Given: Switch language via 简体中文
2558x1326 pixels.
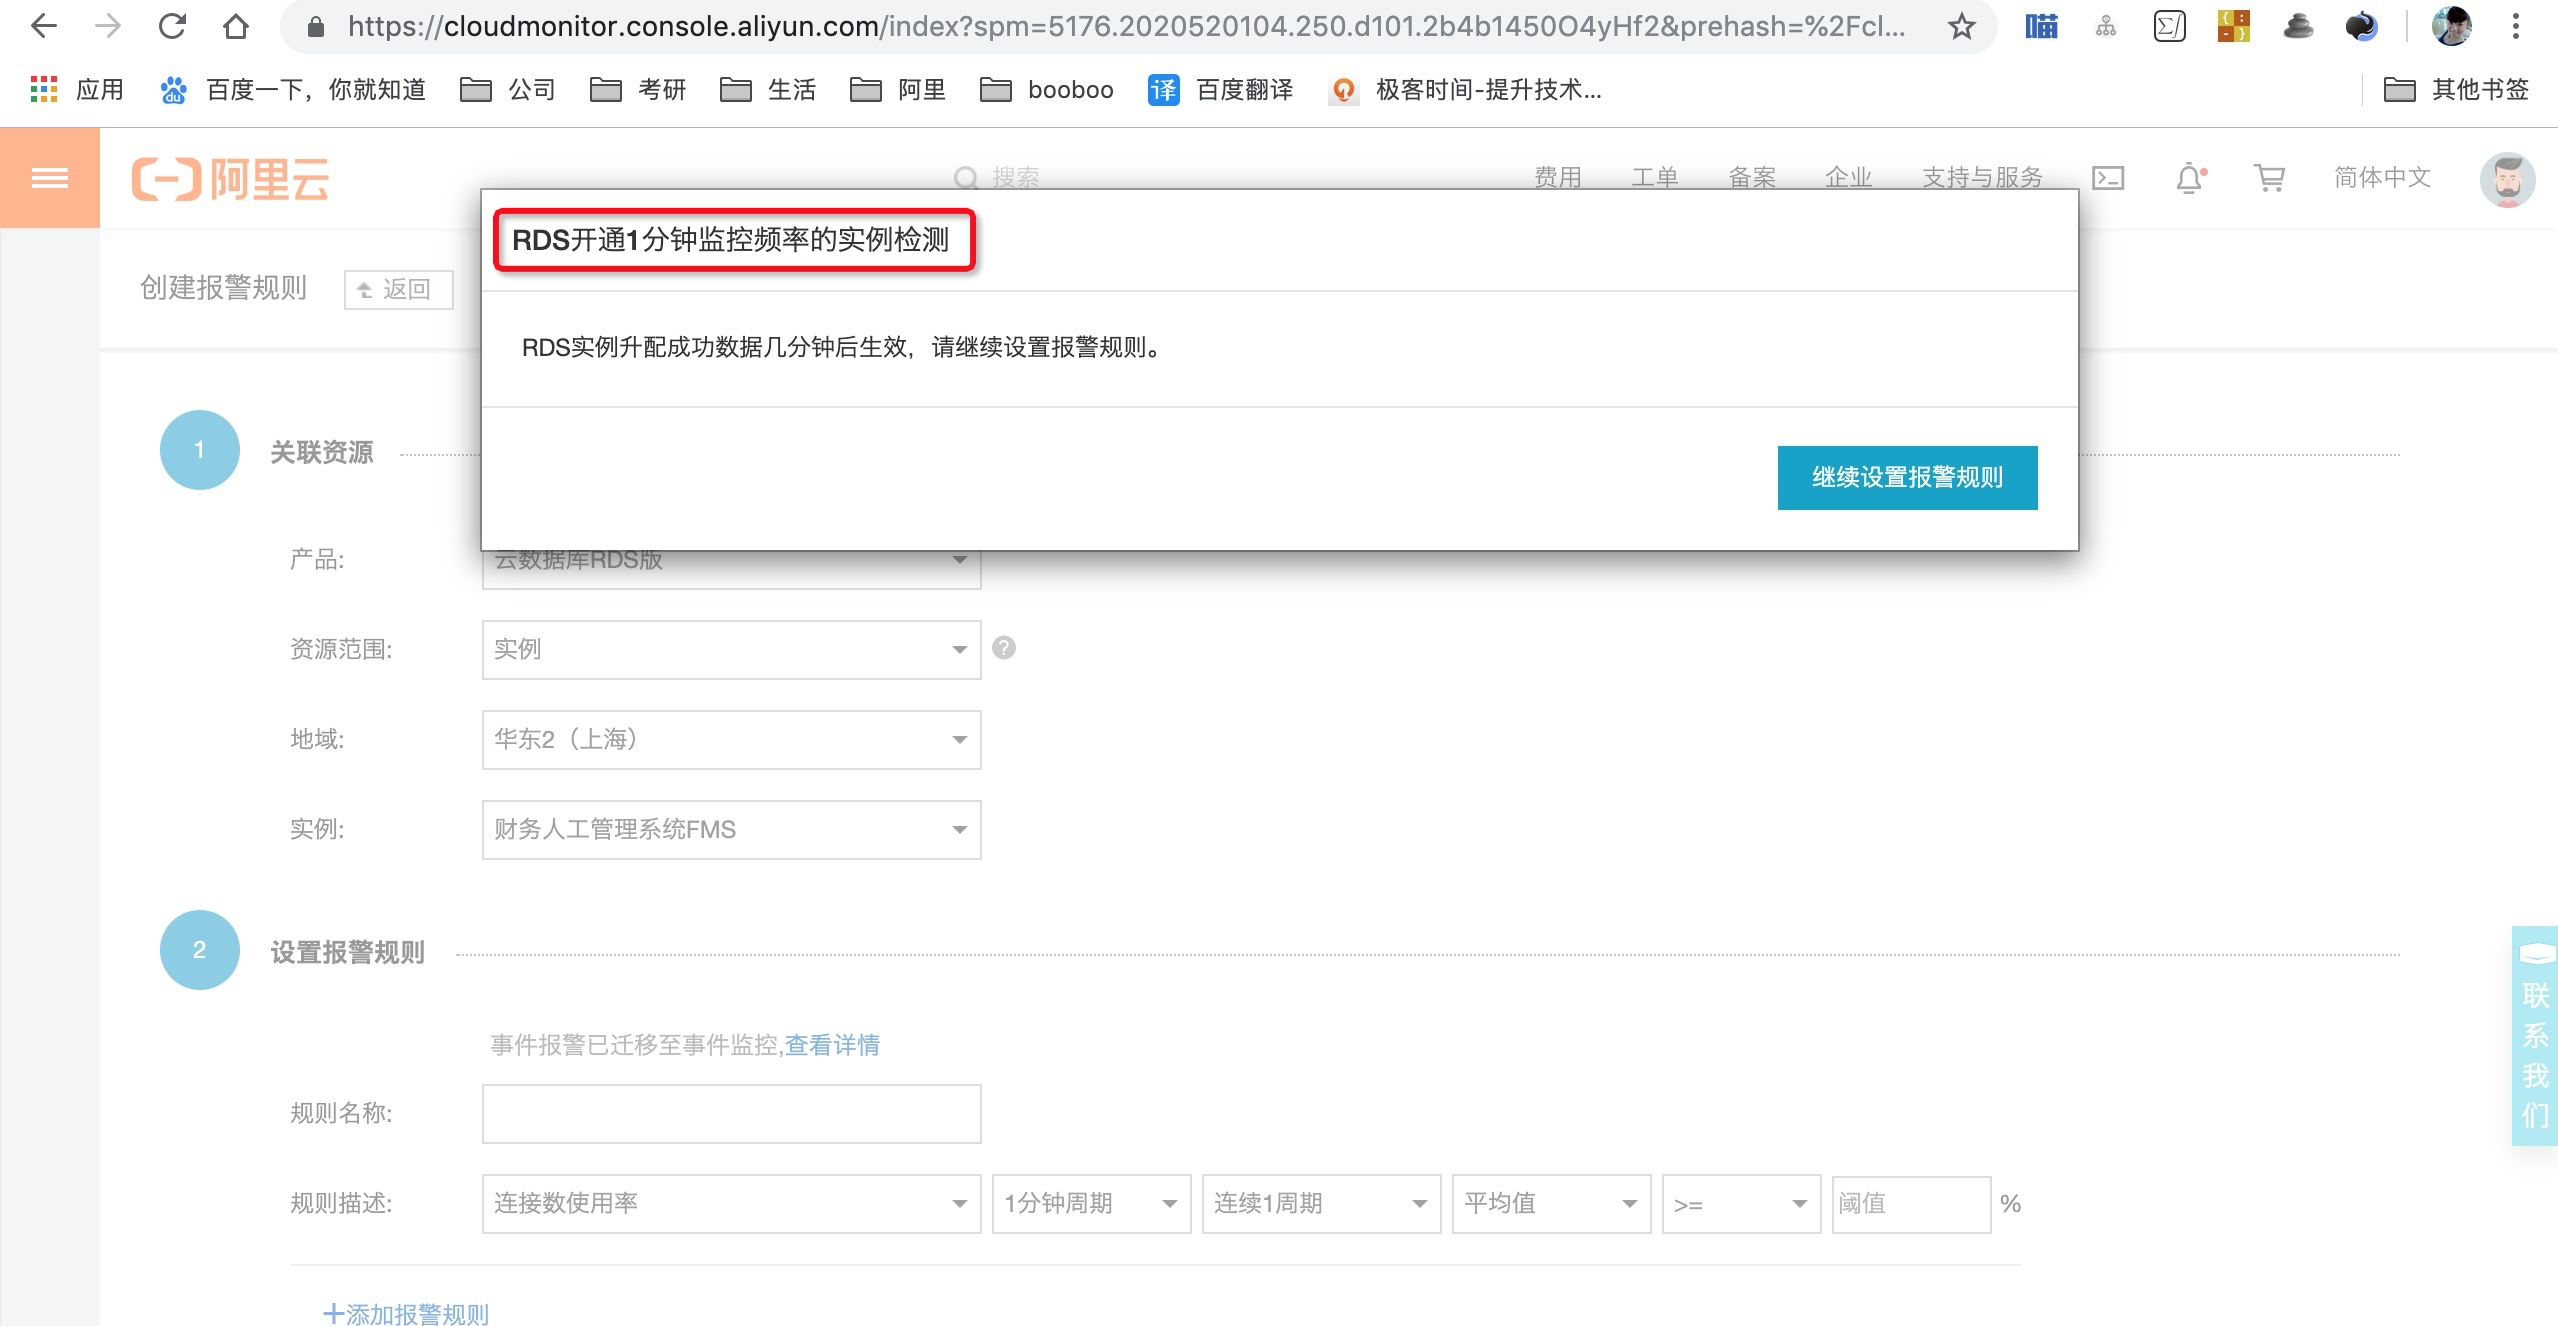Looking at the screenshot, I should point(2382,178).
